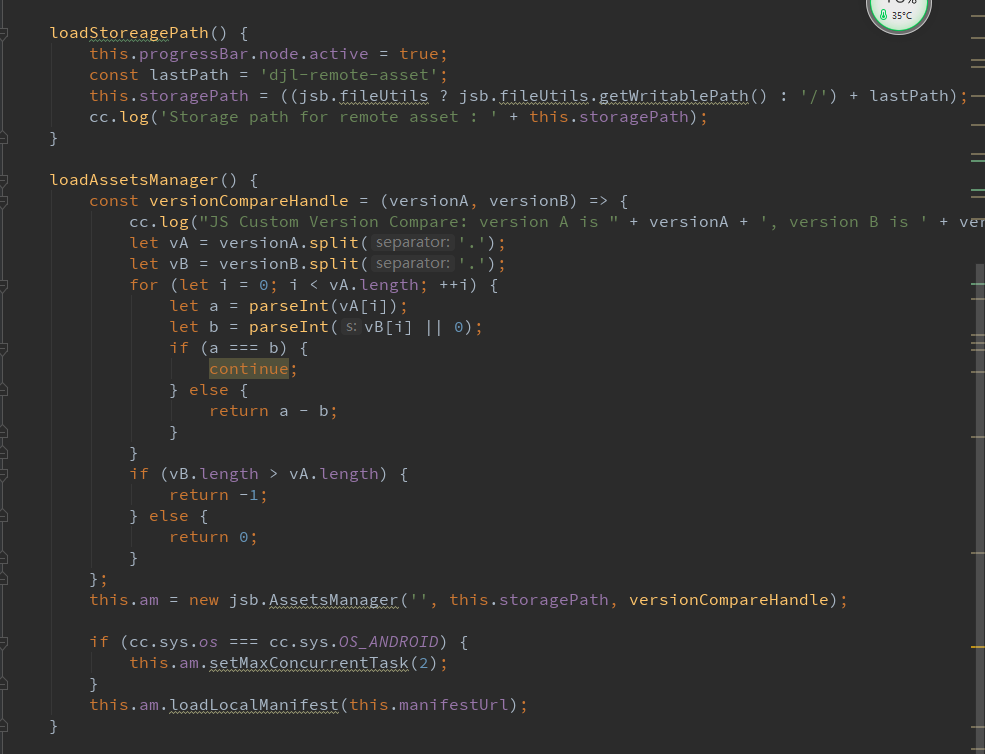The height and width of the screenshot is (754, 985).
Task: Fold the 'if (a === b)' block
Action: coord(3,348)
